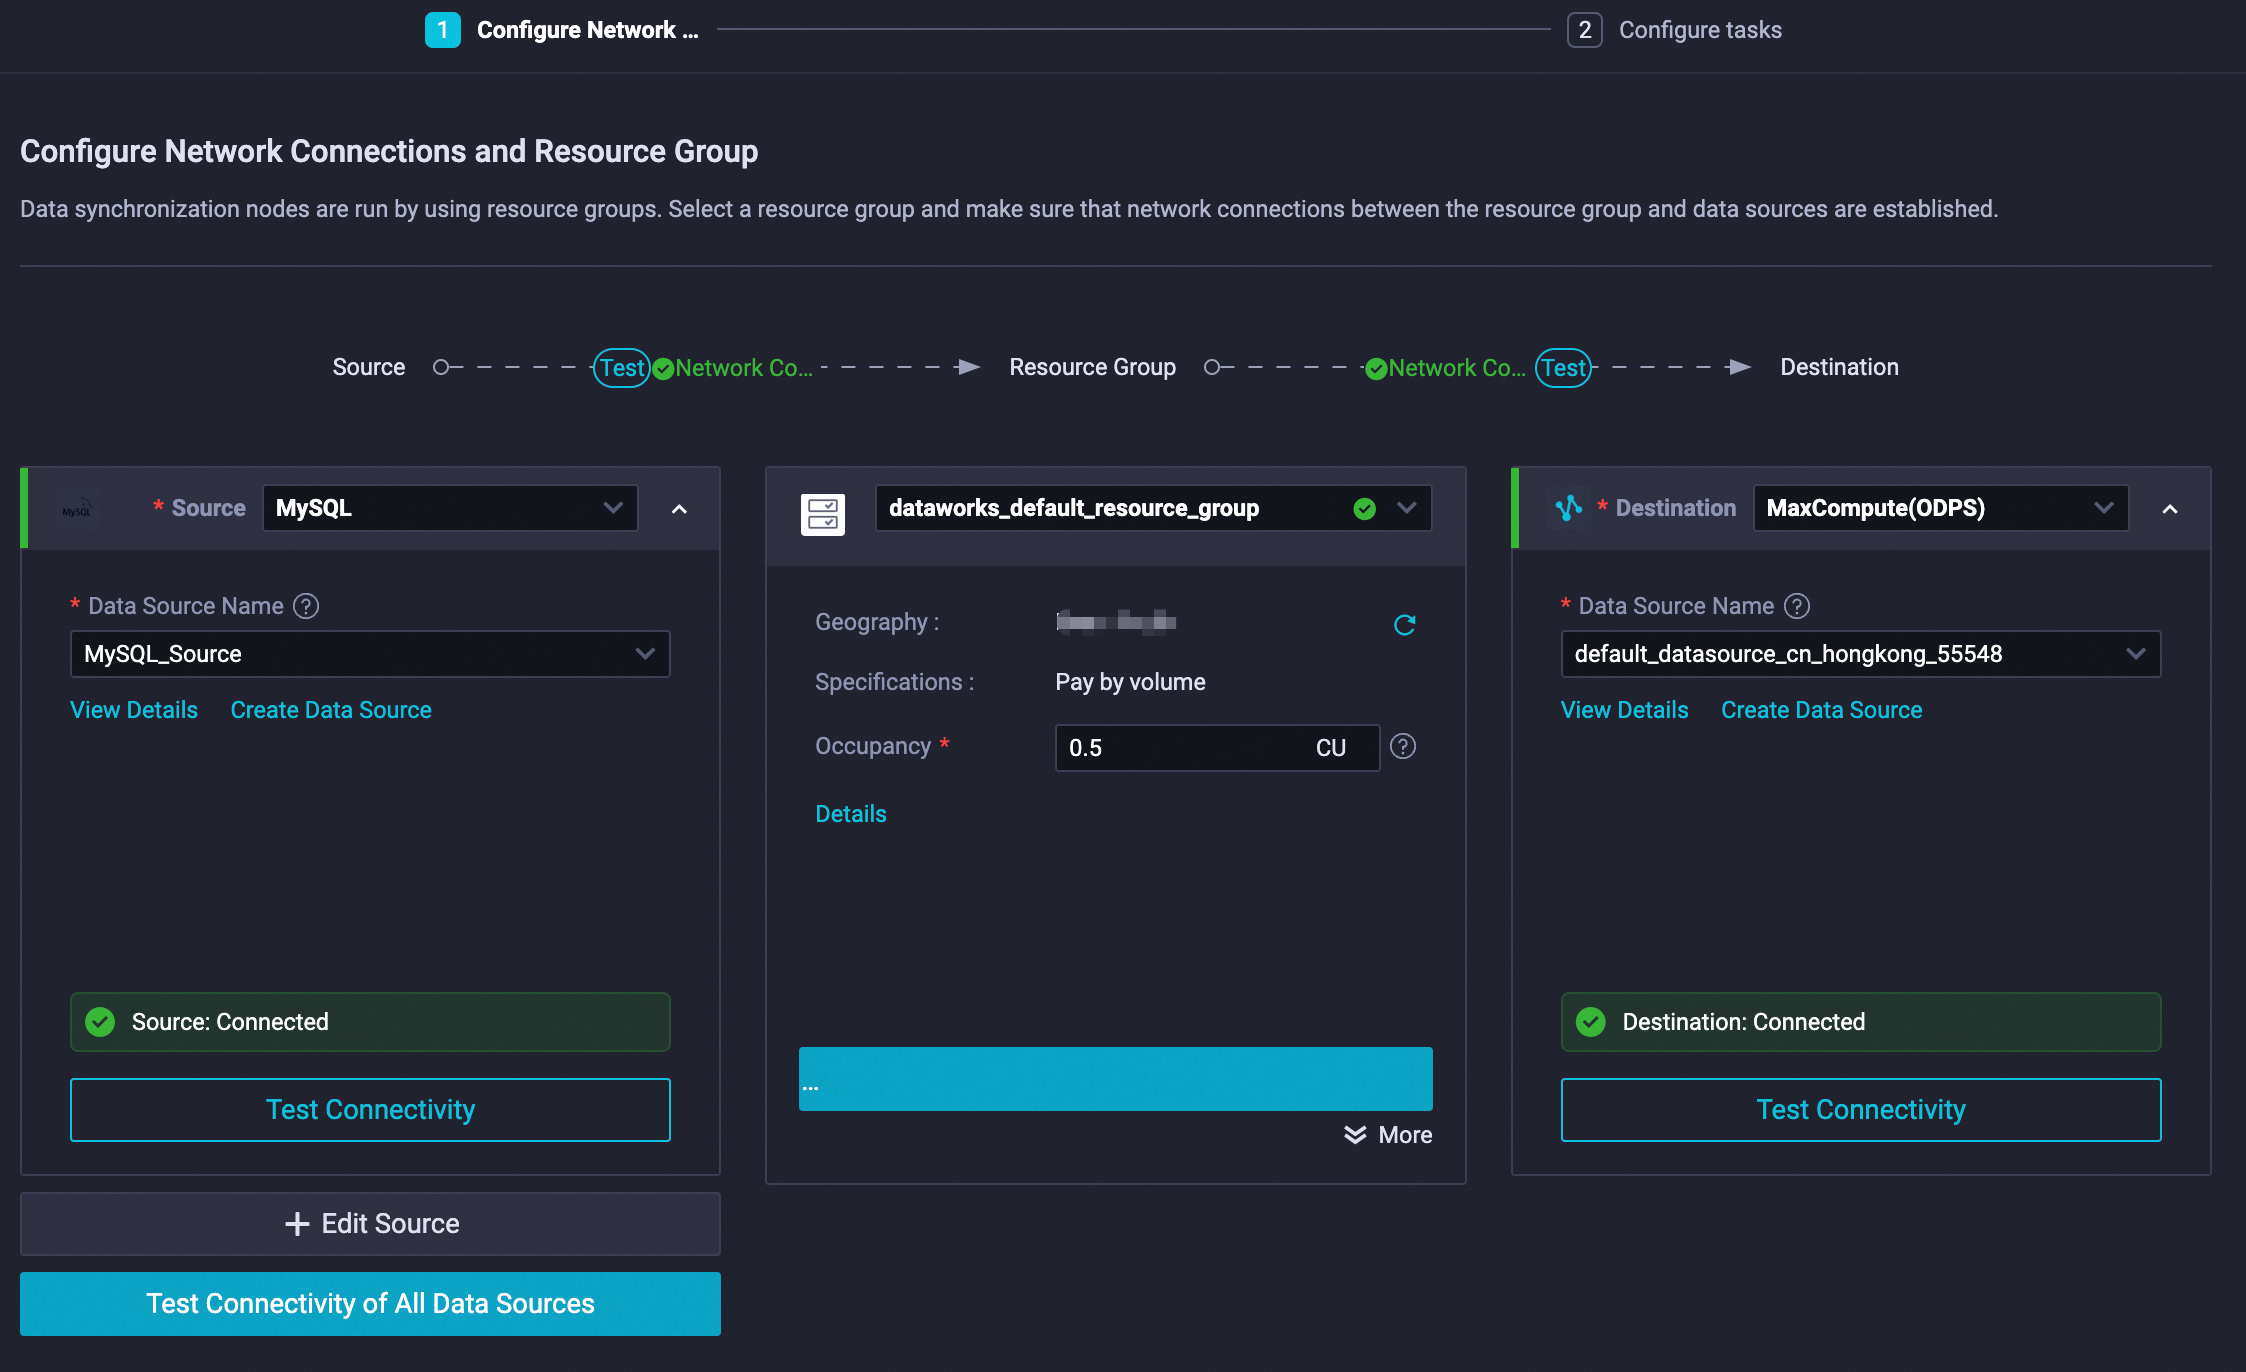Click source Network Co... status label
The image size is (2246, 1372).
[x=744, y=368]
